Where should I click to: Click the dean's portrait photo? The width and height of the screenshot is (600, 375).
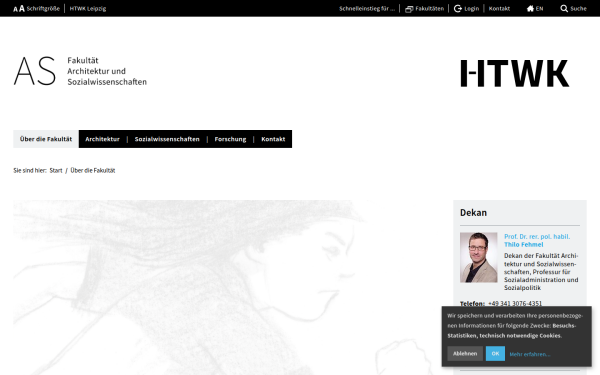479,258
